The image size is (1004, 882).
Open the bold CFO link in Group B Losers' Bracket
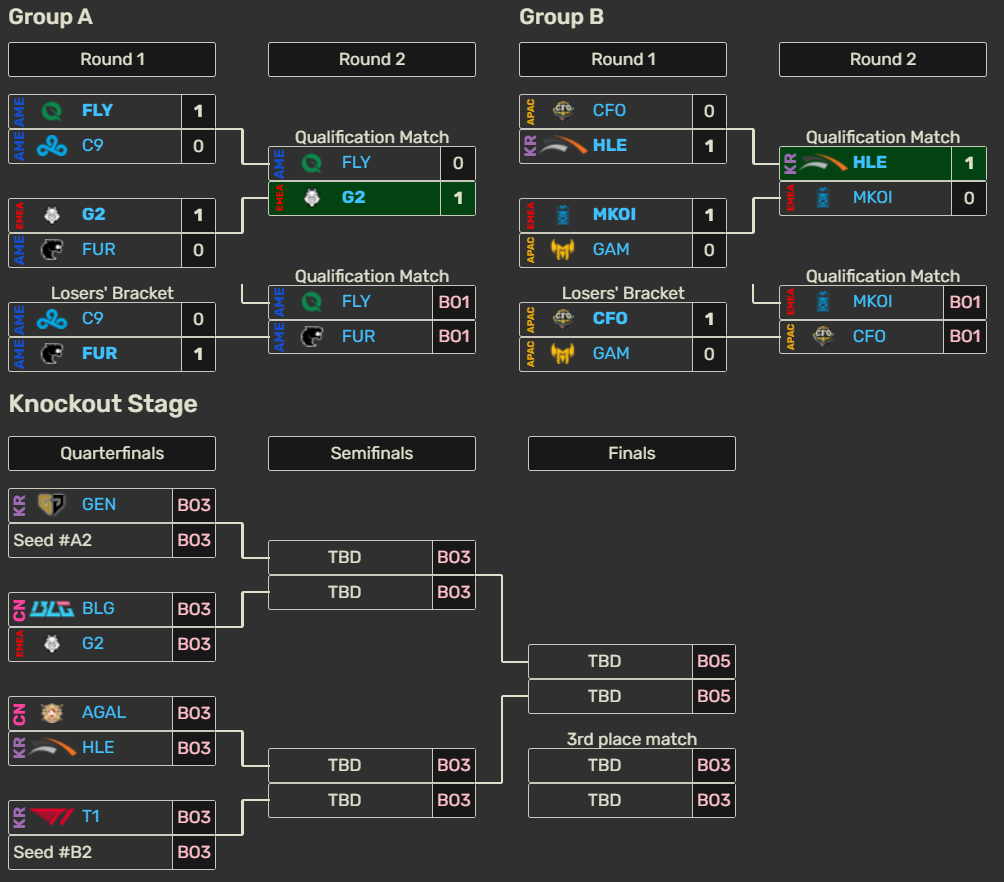[x=610, y=319]
